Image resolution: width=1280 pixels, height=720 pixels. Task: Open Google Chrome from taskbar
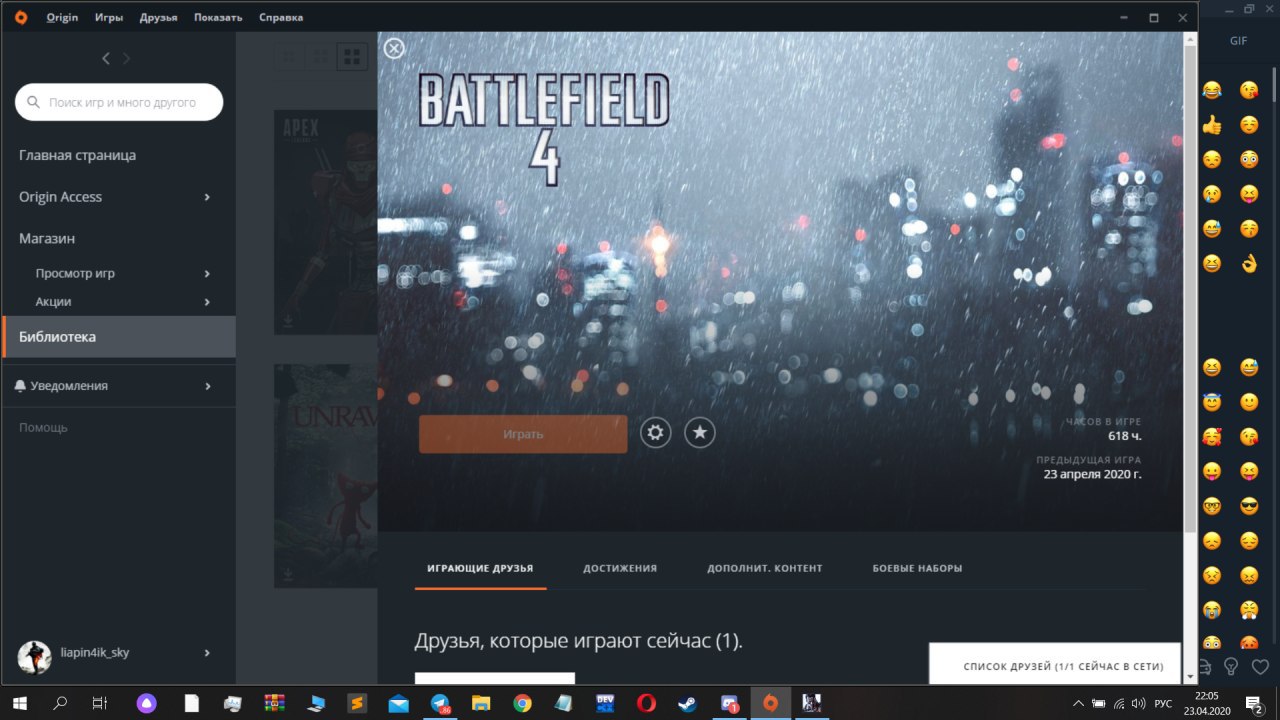pos(522,703)
